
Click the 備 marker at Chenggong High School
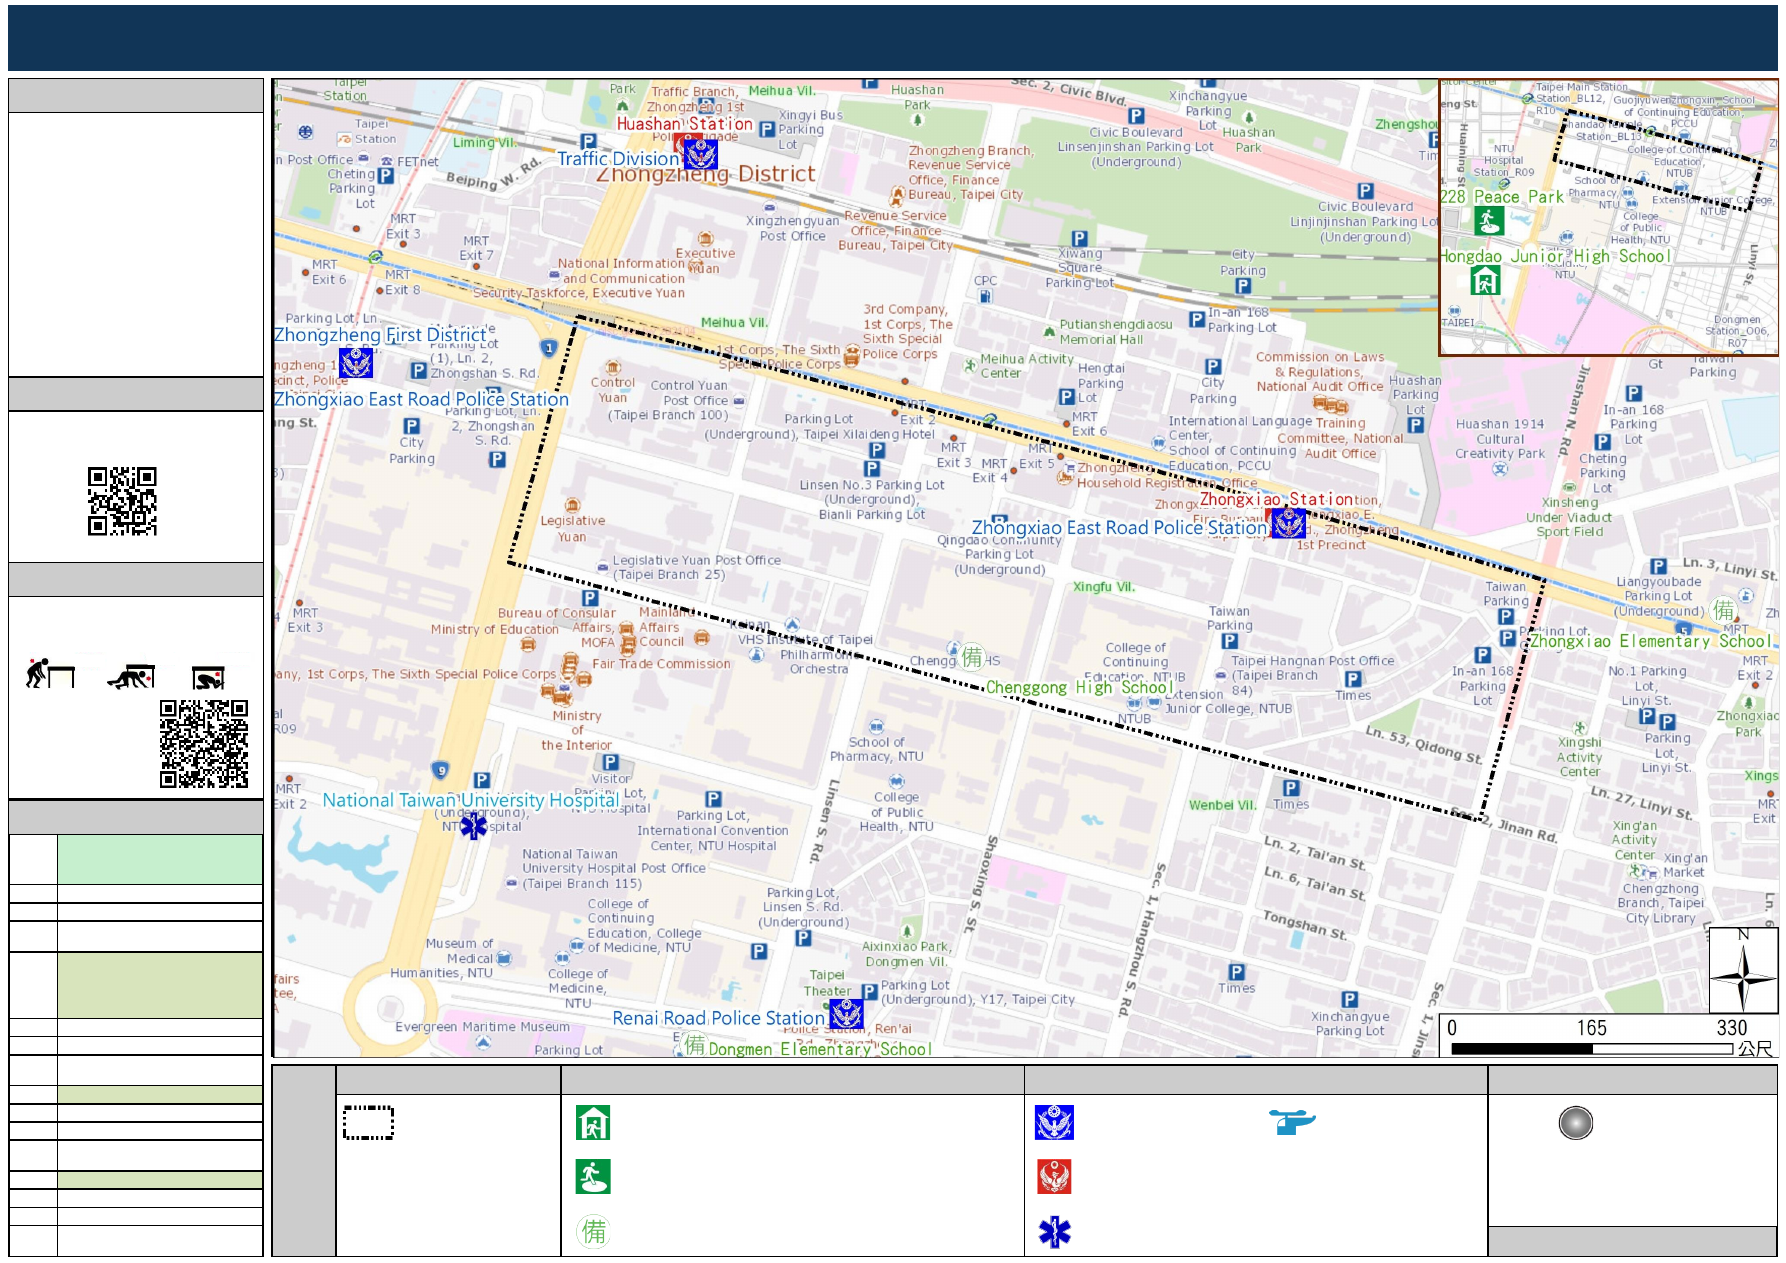coord(972,657)
